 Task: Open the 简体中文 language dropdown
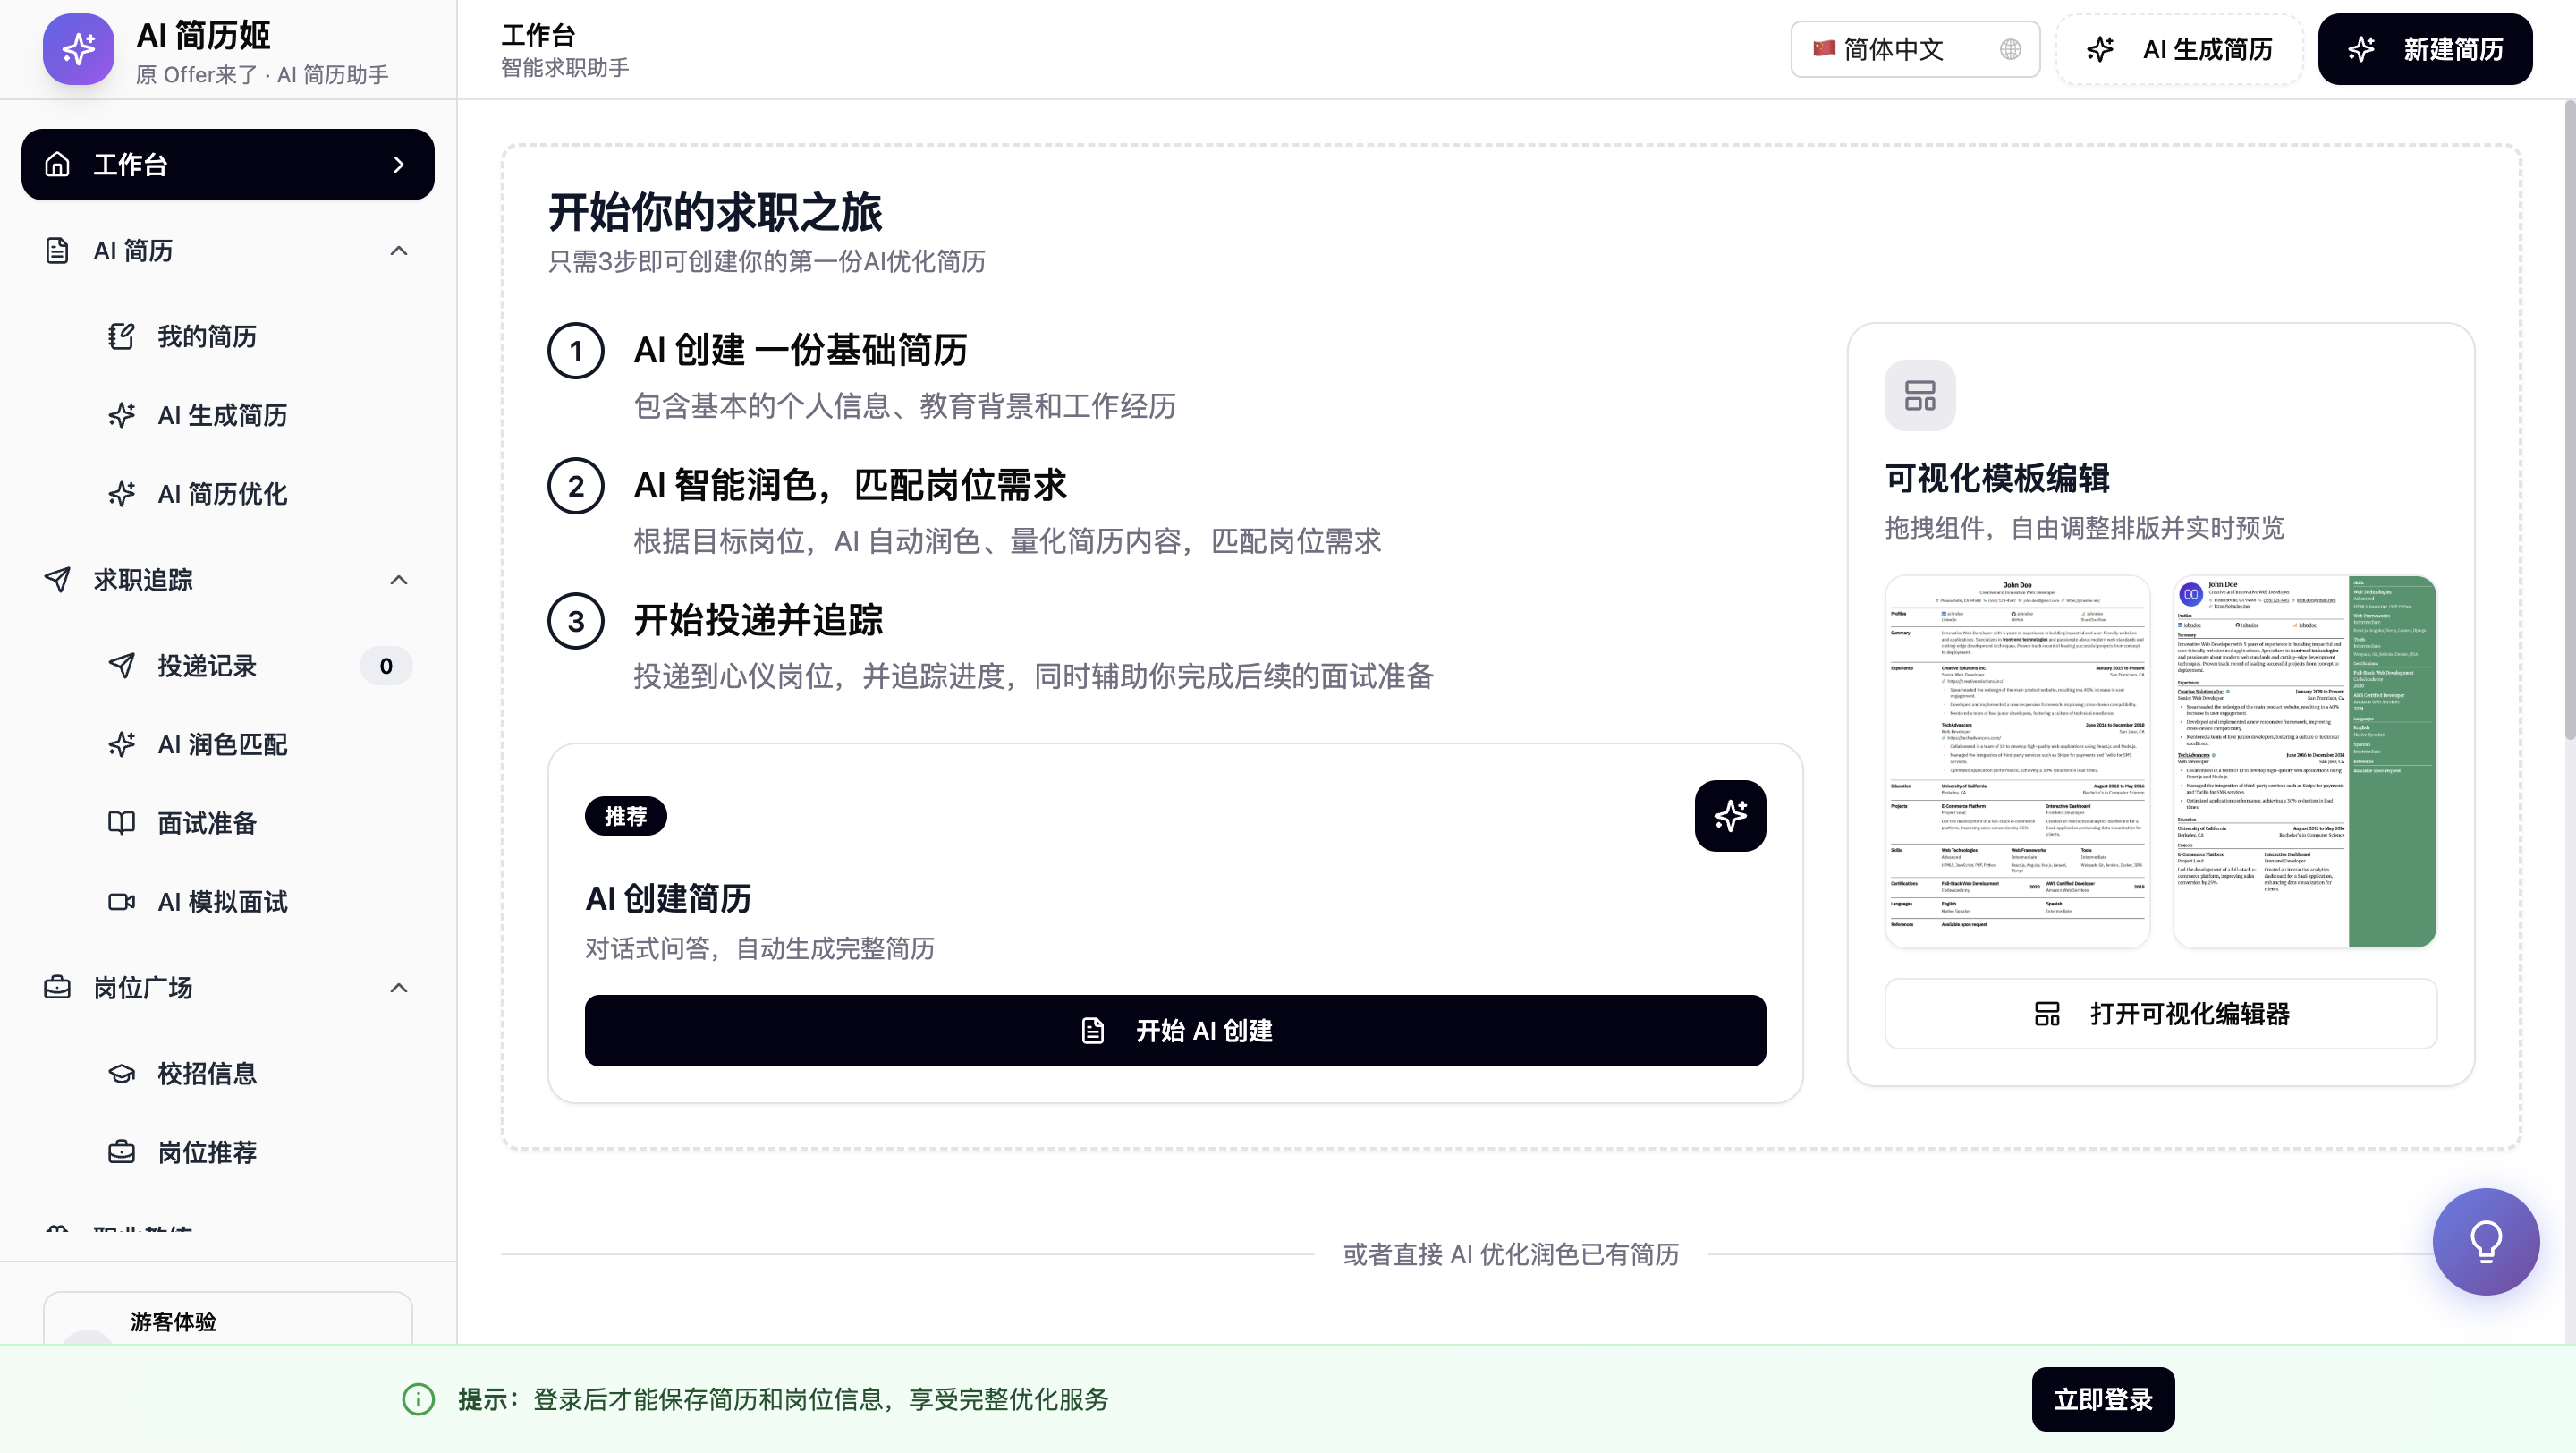pyautogui.click(x=1914, y=49)
